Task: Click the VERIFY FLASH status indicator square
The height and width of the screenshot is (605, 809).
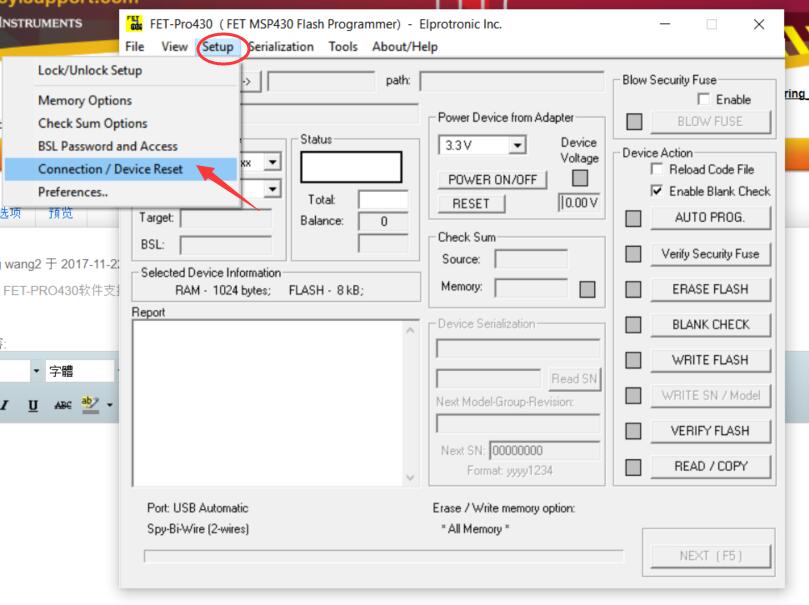Action: [x=633, y=431]
